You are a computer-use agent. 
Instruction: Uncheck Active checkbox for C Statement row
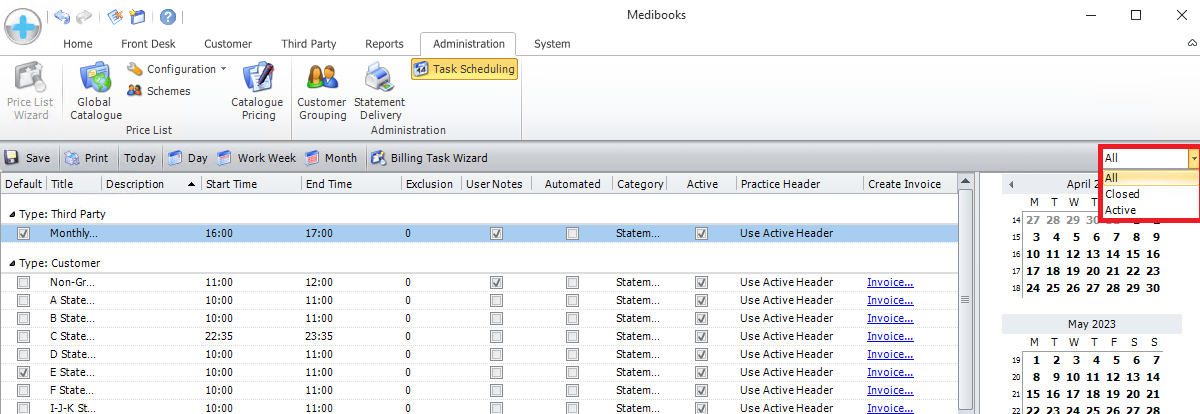click(701, 335)
